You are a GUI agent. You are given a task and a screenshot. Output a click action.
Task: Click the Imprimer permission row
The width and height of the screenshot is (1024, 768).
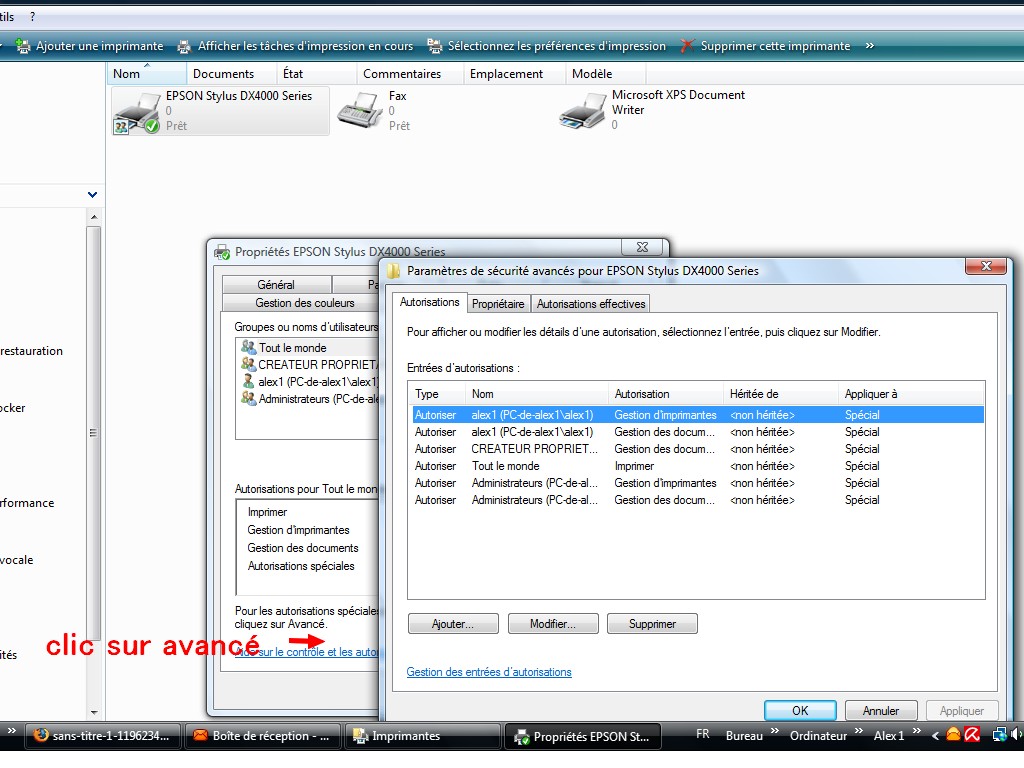pos(267,512)
